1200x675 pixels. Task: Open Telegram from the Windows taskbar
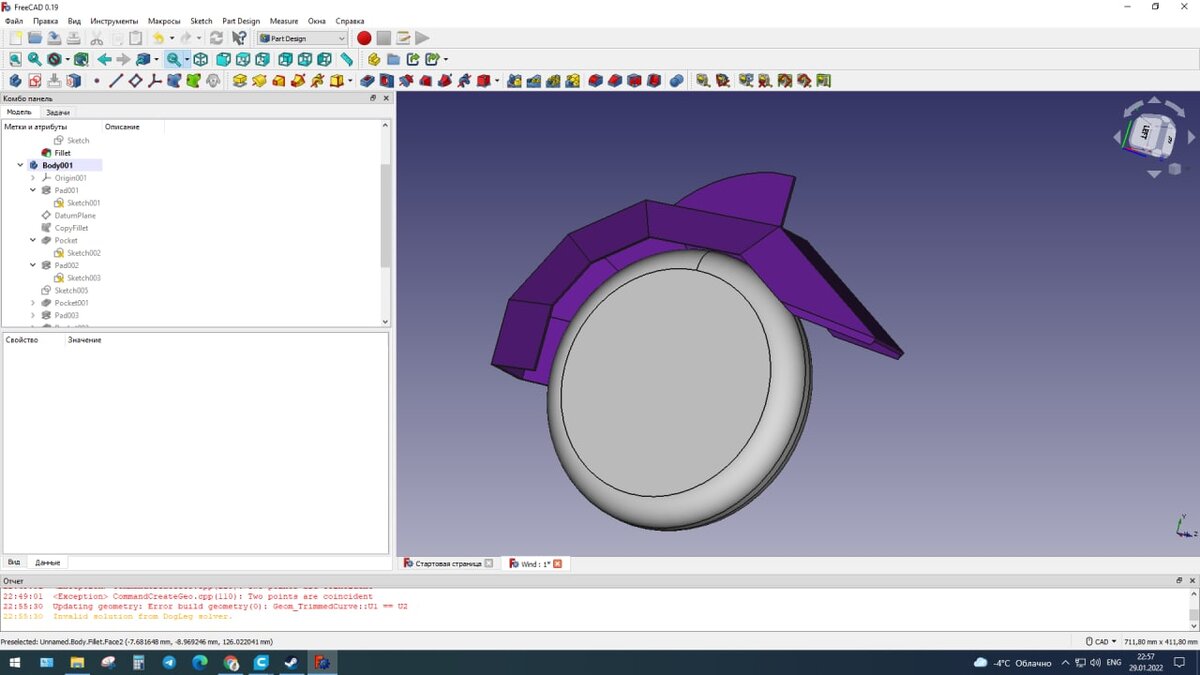[x=168, y=662]
